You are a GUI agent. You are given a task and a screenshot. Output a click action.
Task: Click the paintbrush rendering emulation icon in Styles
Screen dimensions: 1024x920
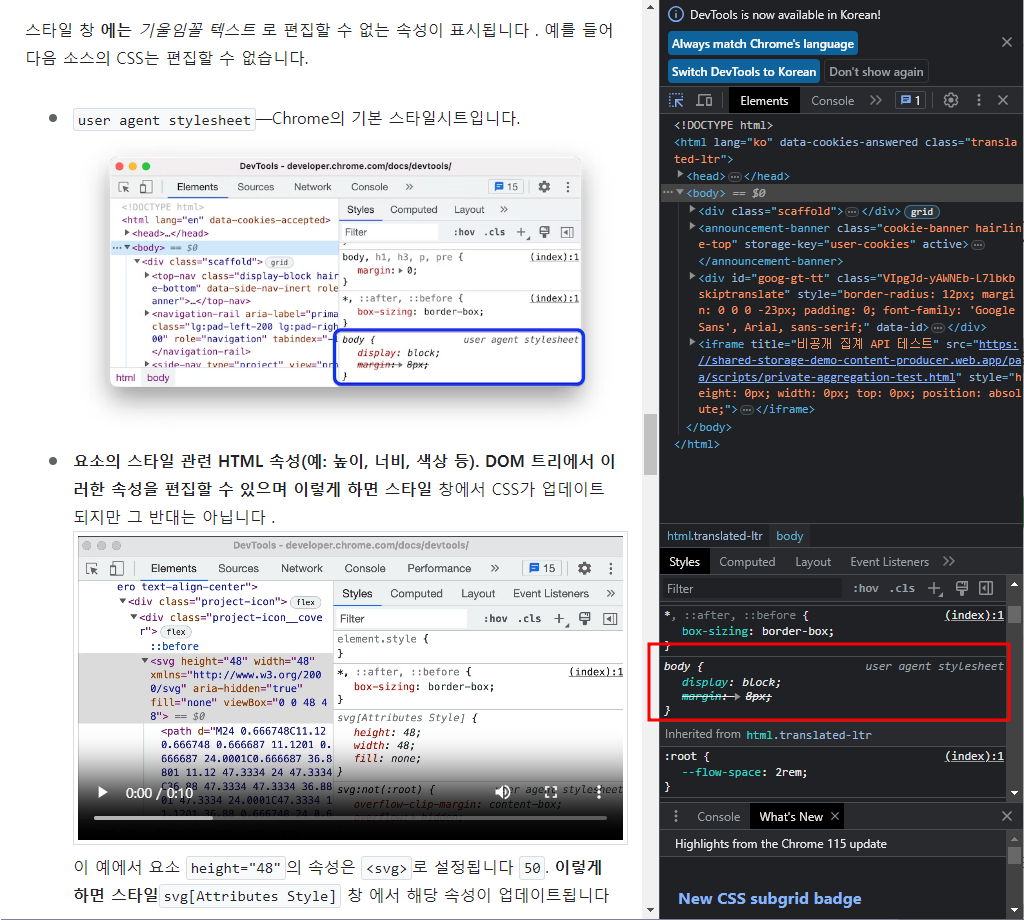961,588
